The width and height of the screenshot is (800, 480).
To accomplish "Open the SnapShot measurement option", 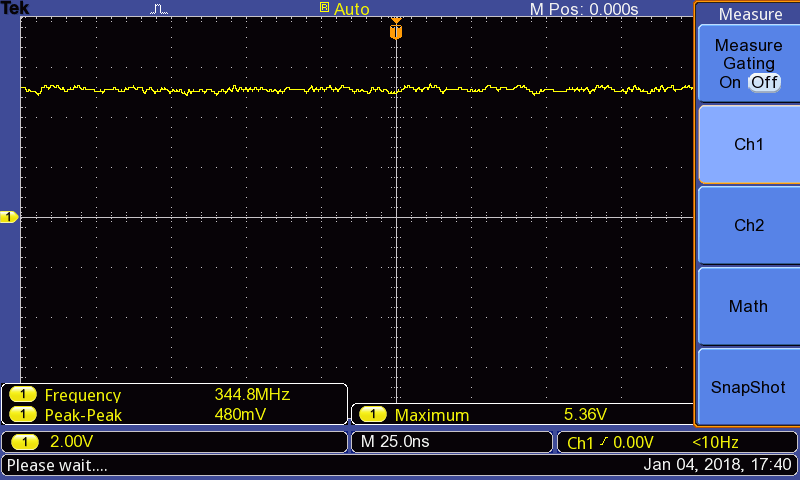I will tap(748, 387).
